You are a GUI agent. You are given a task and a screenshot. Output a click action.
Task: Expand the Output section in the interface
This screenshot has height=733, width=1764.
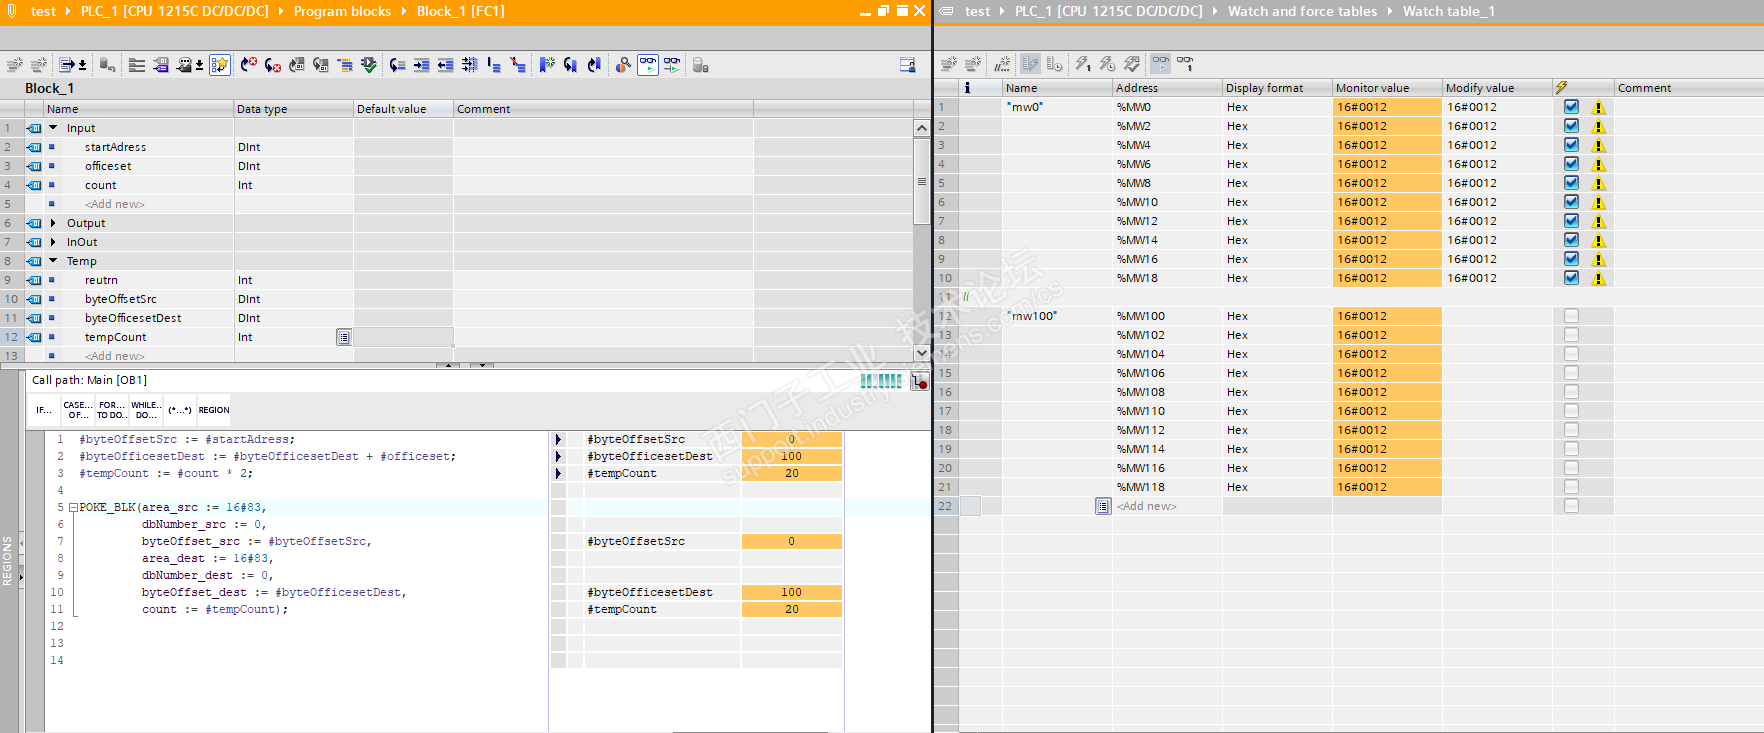click(x=53, y=223)
